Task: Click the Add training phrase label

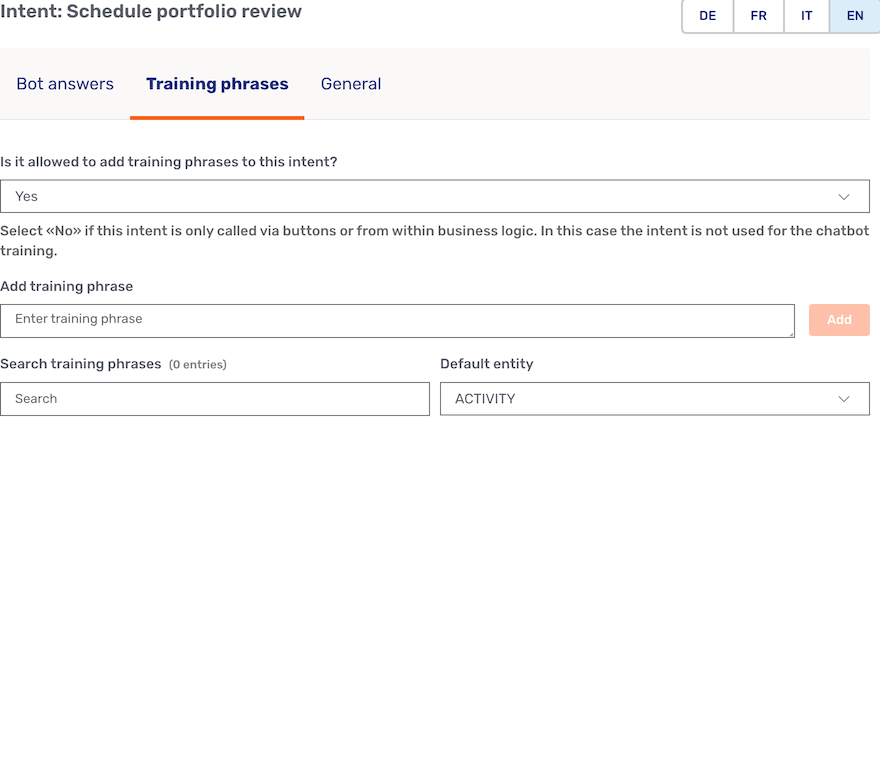Action: tap(67, 286)
